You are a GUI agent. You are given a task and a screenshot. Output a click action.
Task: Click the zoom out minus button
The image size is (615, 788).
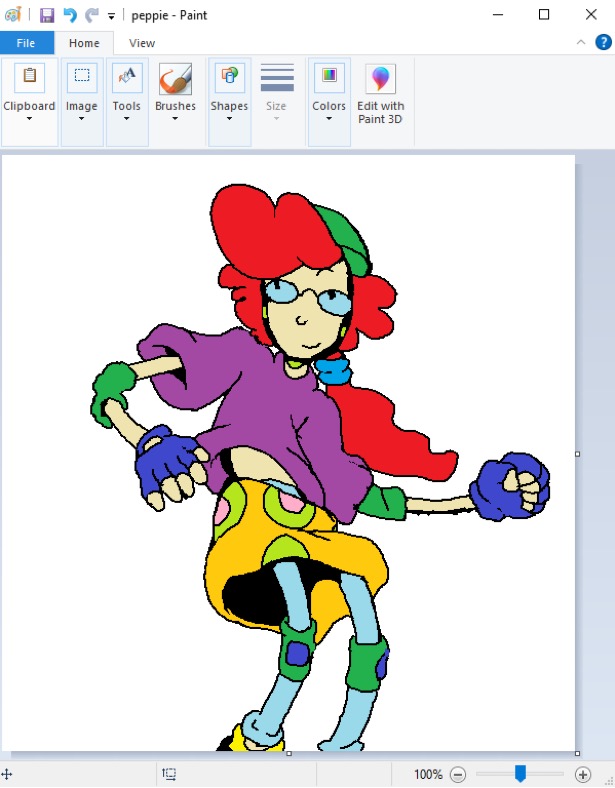[458, 774]
